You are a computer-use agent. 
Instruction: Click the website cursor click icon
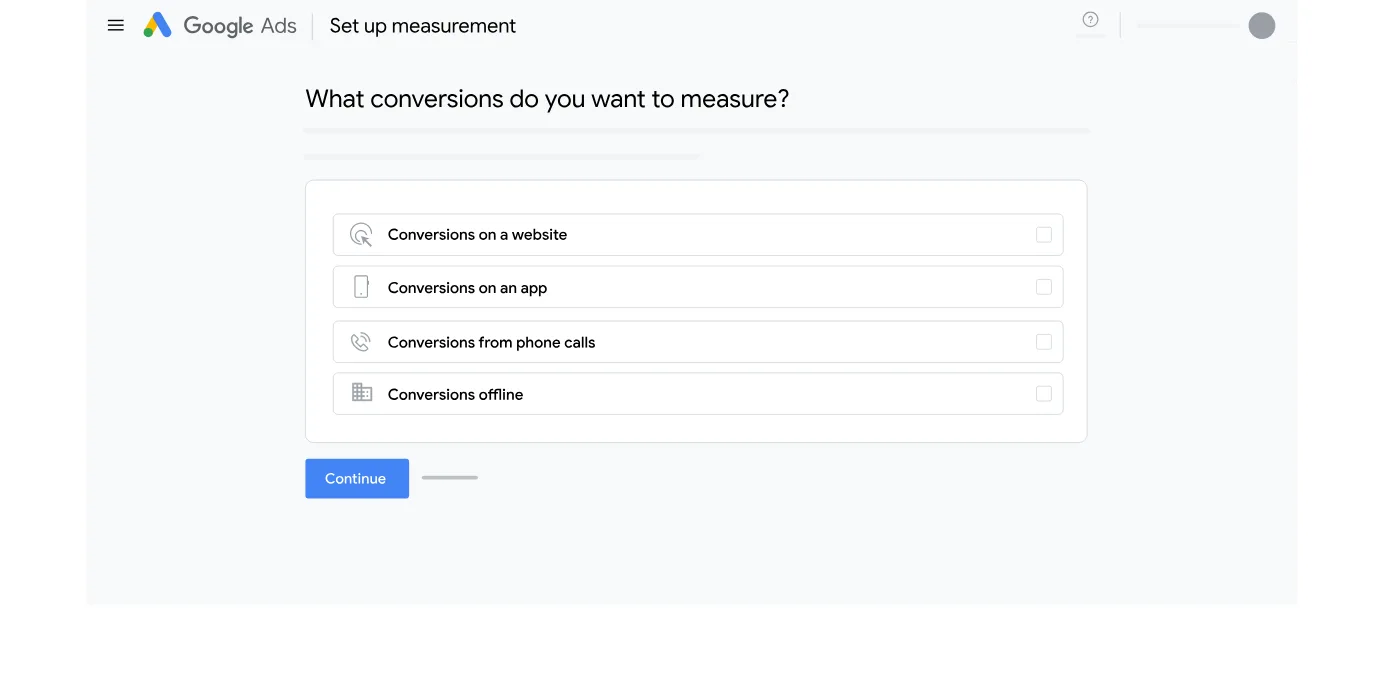coord(361,235)
